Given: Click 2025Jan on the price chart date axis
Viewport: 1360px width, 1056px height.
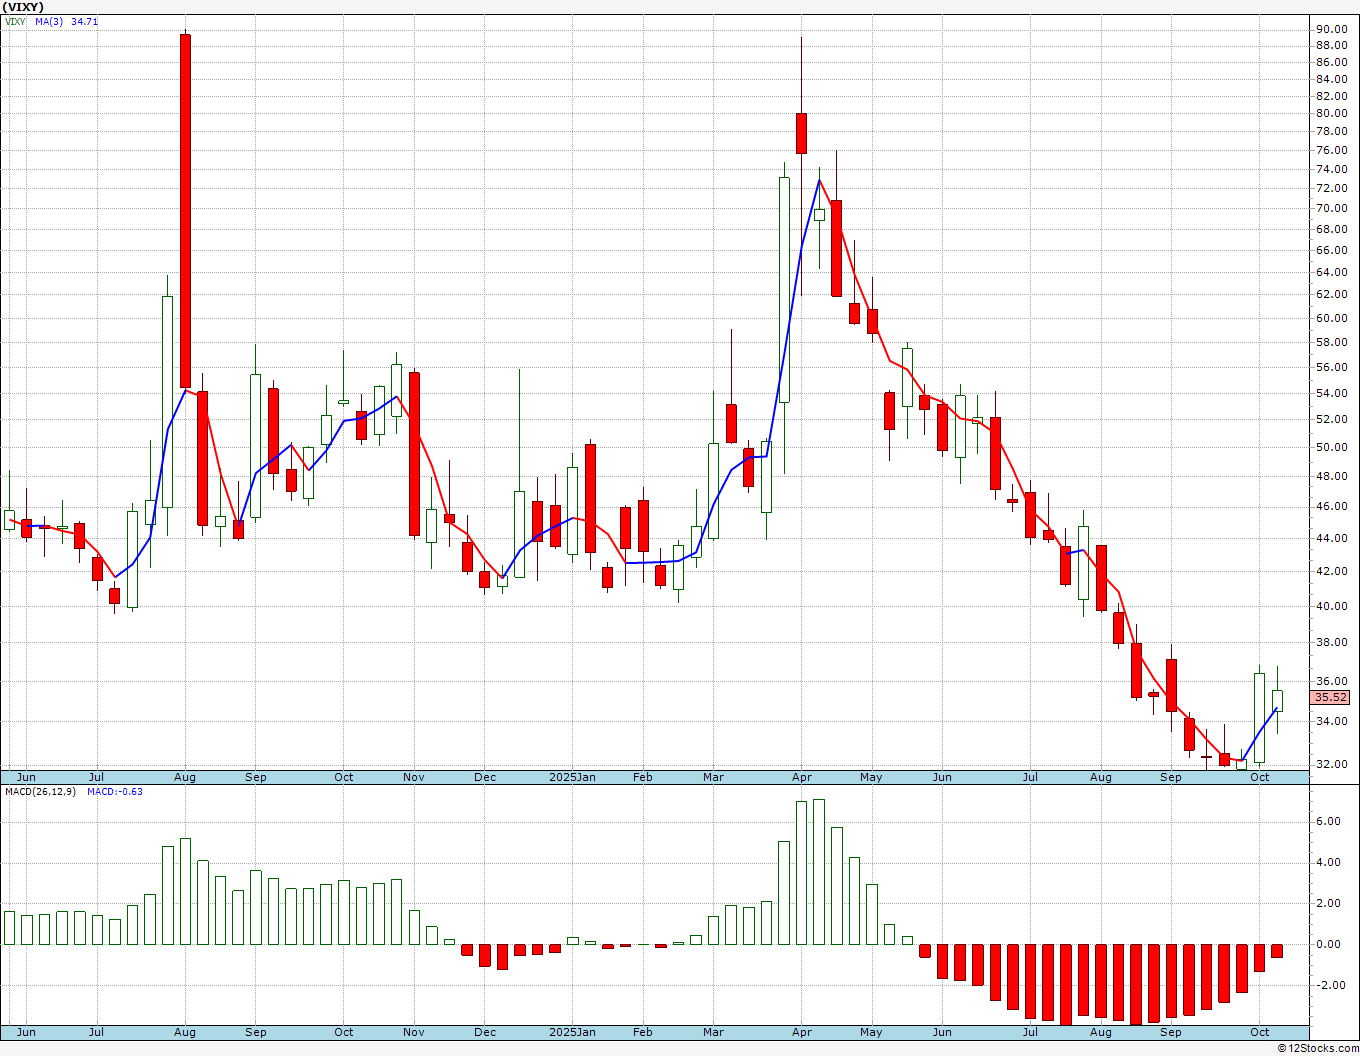Looking at the screenshot, I should point(573,777).
